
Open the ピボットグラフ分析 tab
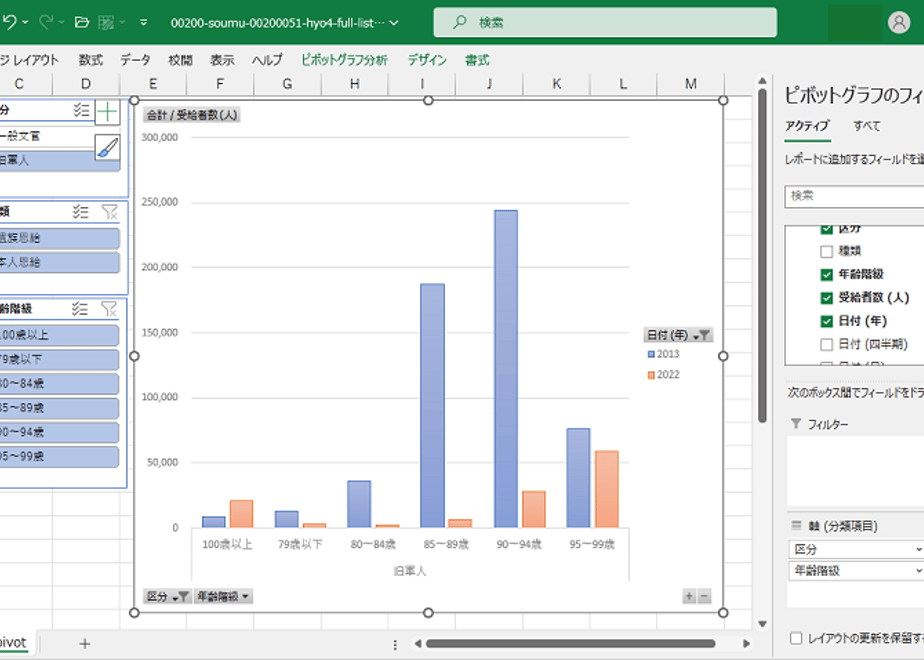point(345,60)
